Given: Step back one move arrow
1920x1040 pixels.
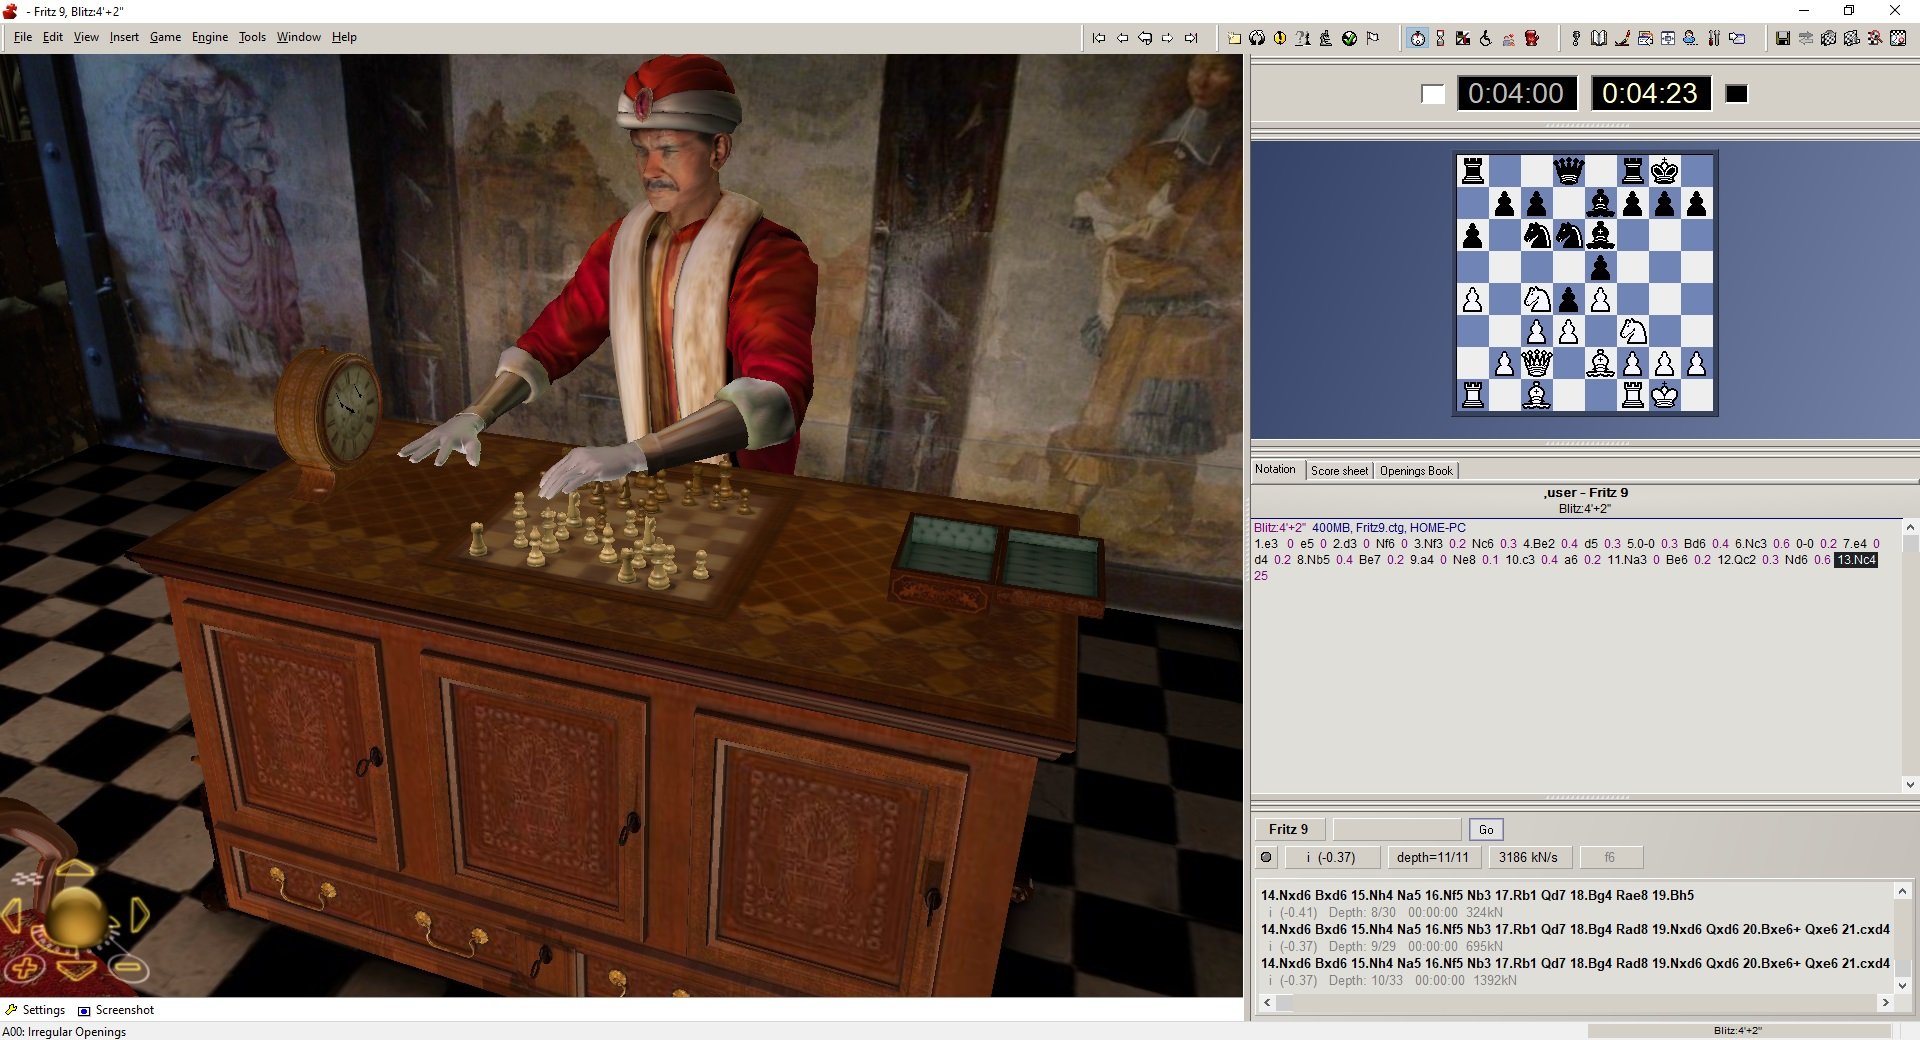Looking at the screenshot, I should (1122, 38).
